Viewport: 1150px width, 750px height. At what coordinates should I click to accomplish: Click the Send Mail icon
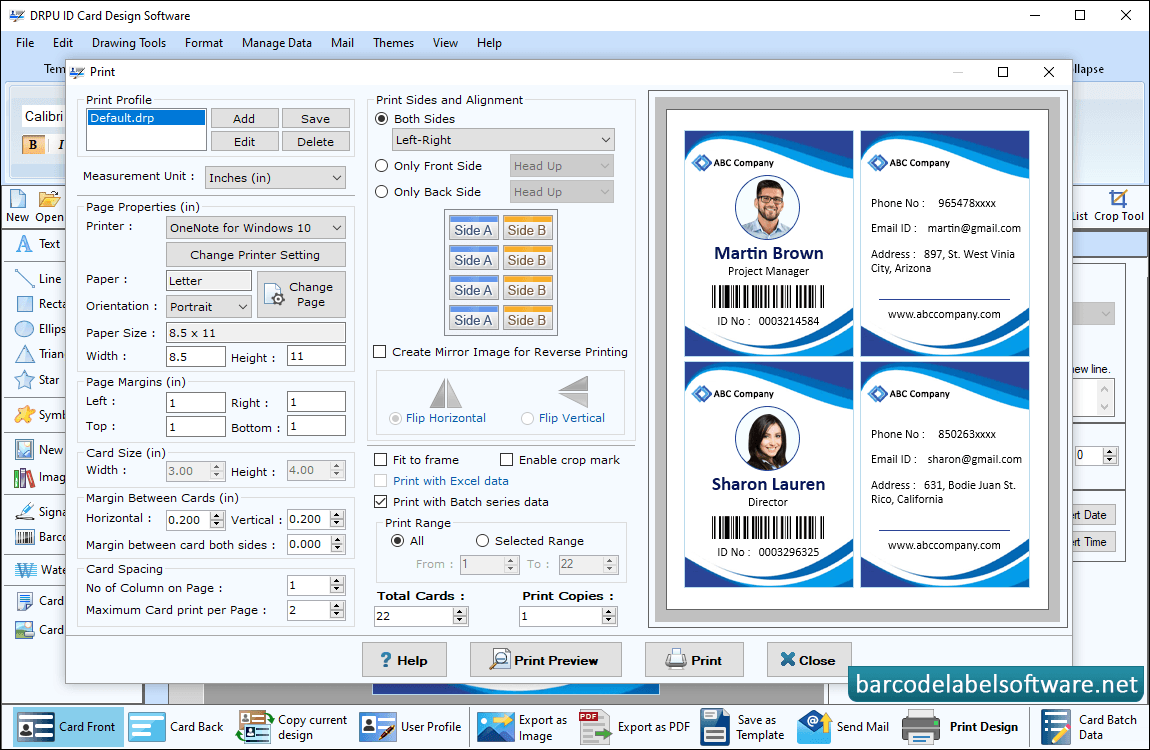click(814, 727)
